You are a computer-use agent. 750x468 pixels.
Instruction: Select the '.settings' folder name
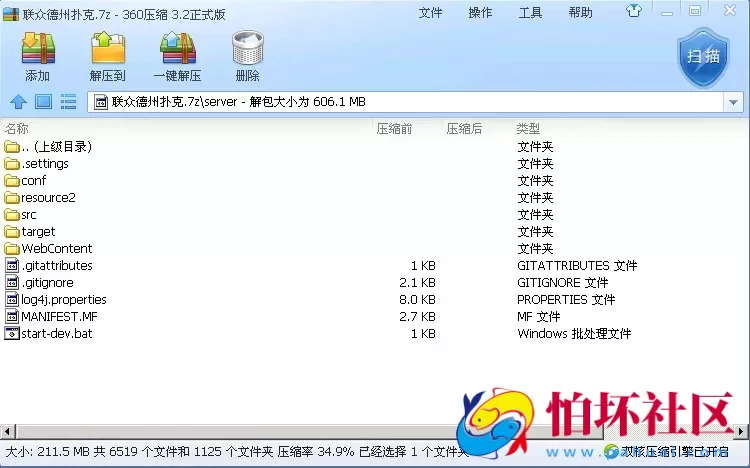click(45, 164)
